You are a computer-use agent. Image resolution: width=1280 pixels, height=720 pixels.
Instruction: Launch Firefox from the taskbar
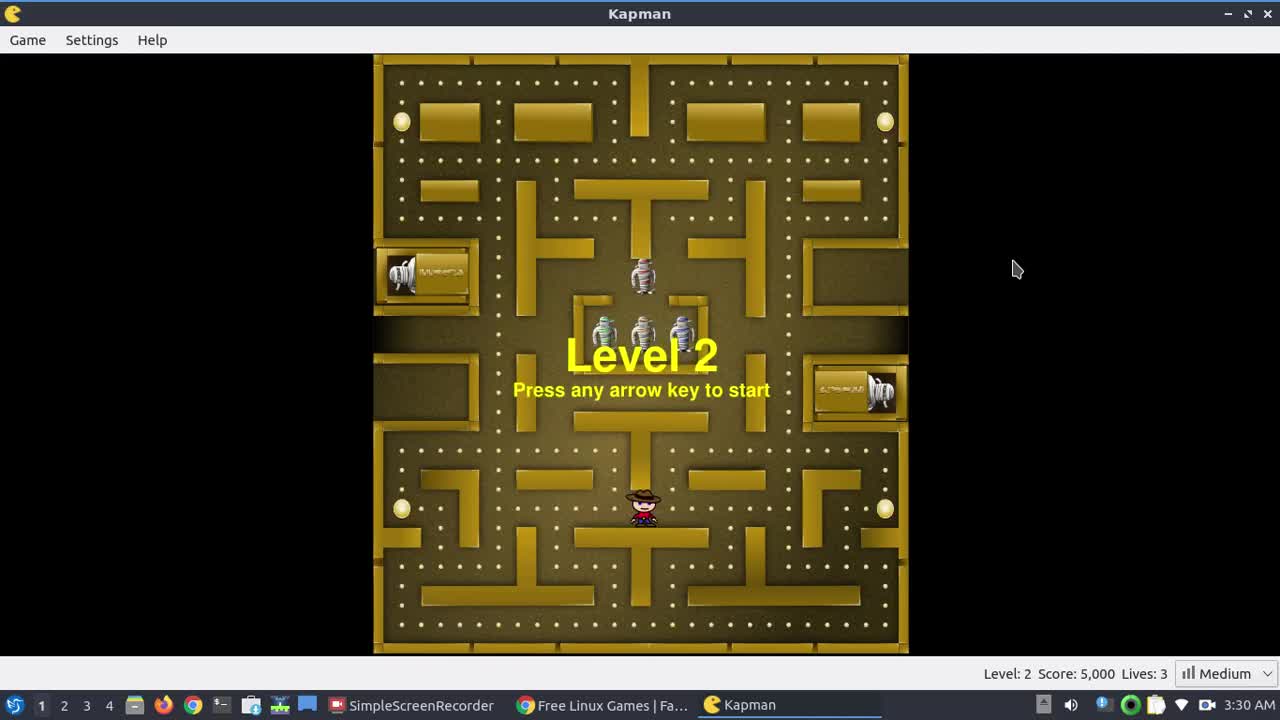click(x=163, y=705)
